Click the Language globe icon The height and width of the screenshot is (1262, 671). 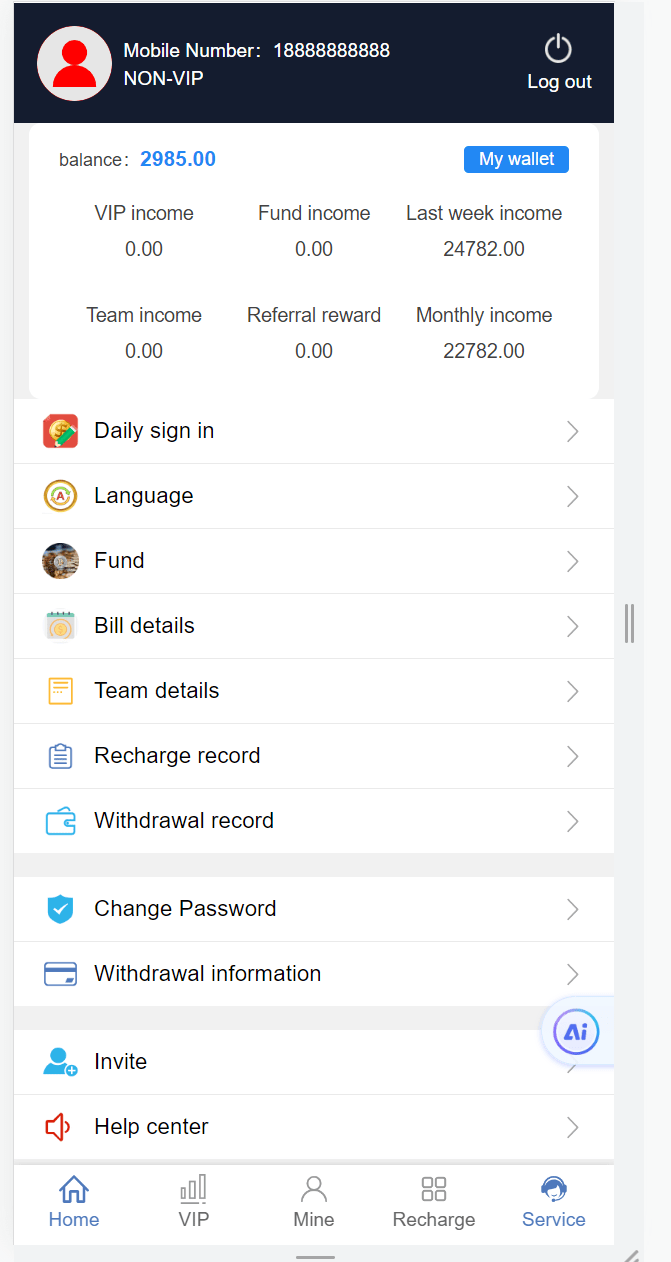click(60, 496)
